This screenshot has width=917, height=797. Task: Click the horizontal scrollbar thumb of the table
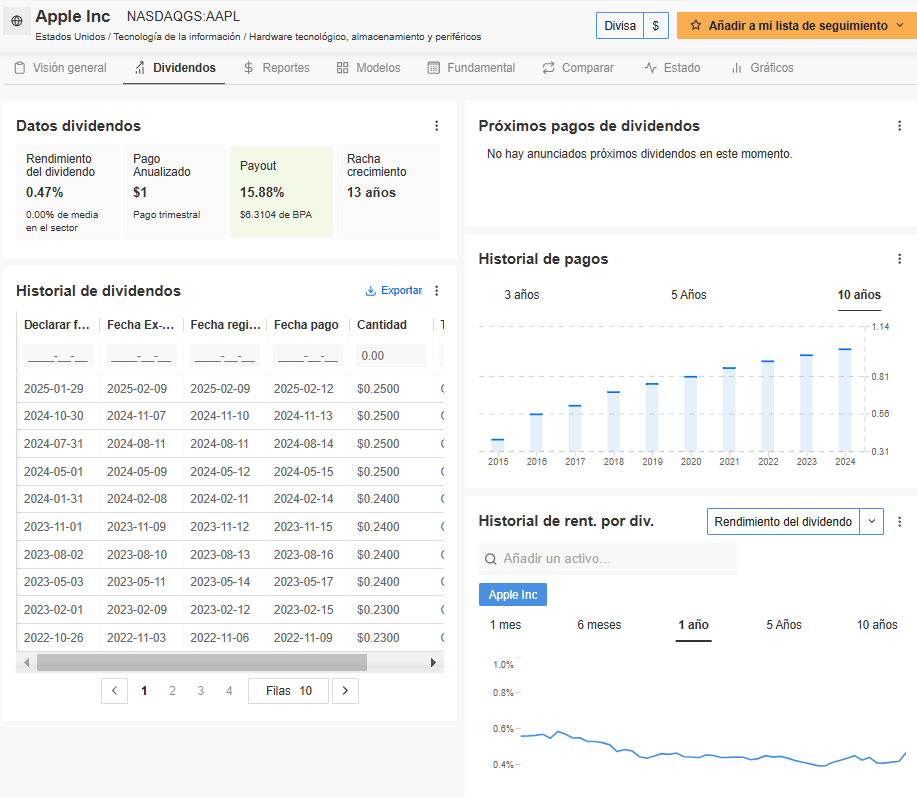point(202,663)
